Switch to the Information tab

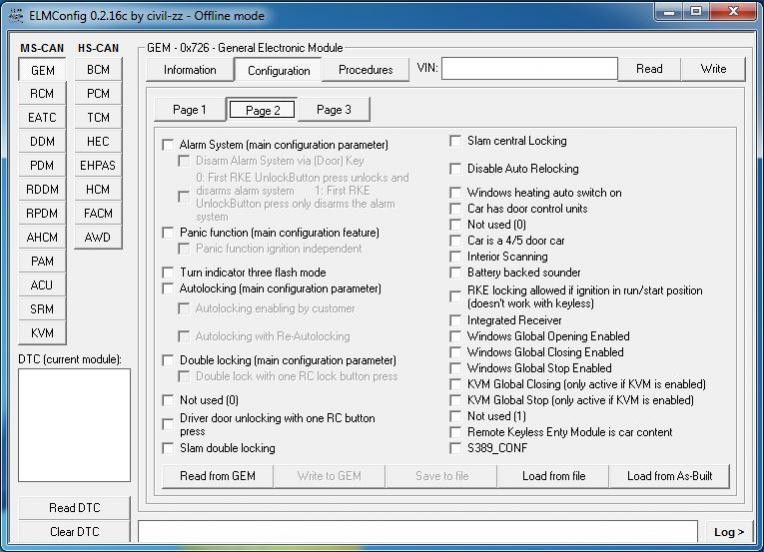click(x=190, y=70)
